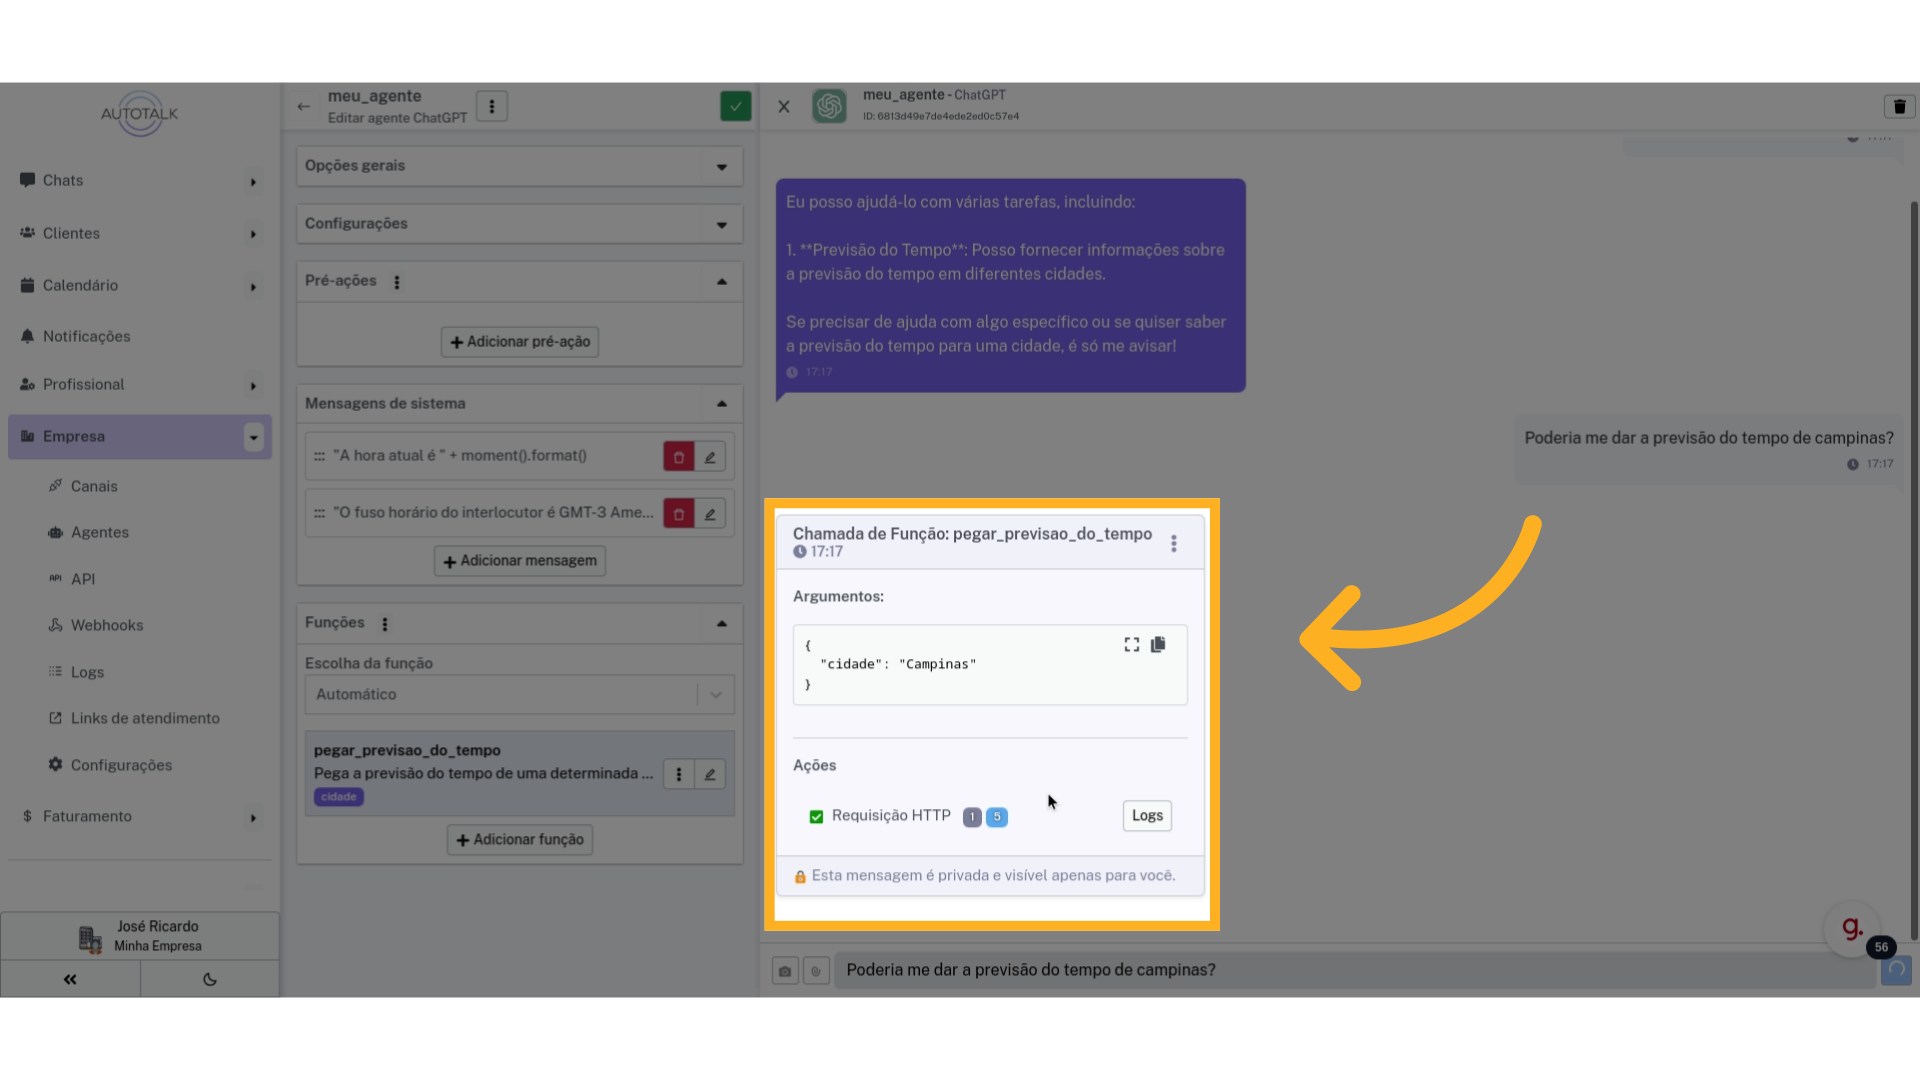Delete conversation with the trash icon at top right
The height and width of the screenshot is (1080, 1920).
(x=1899, y=106)
